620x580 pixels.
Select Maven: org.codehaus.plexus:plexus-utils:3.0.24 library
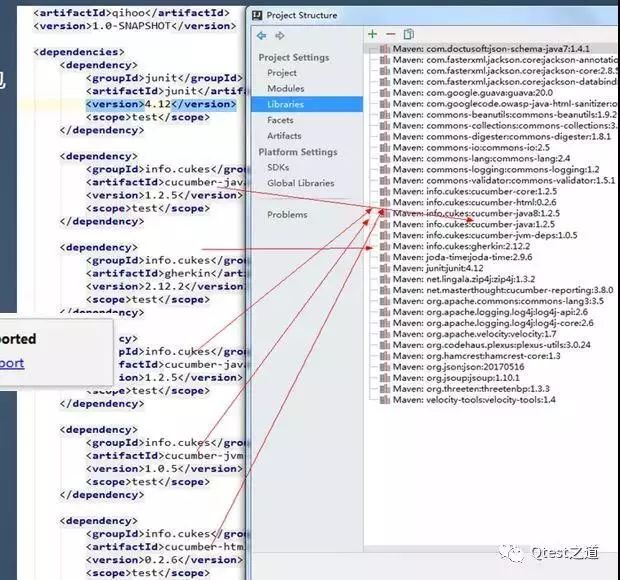[491, 345]
